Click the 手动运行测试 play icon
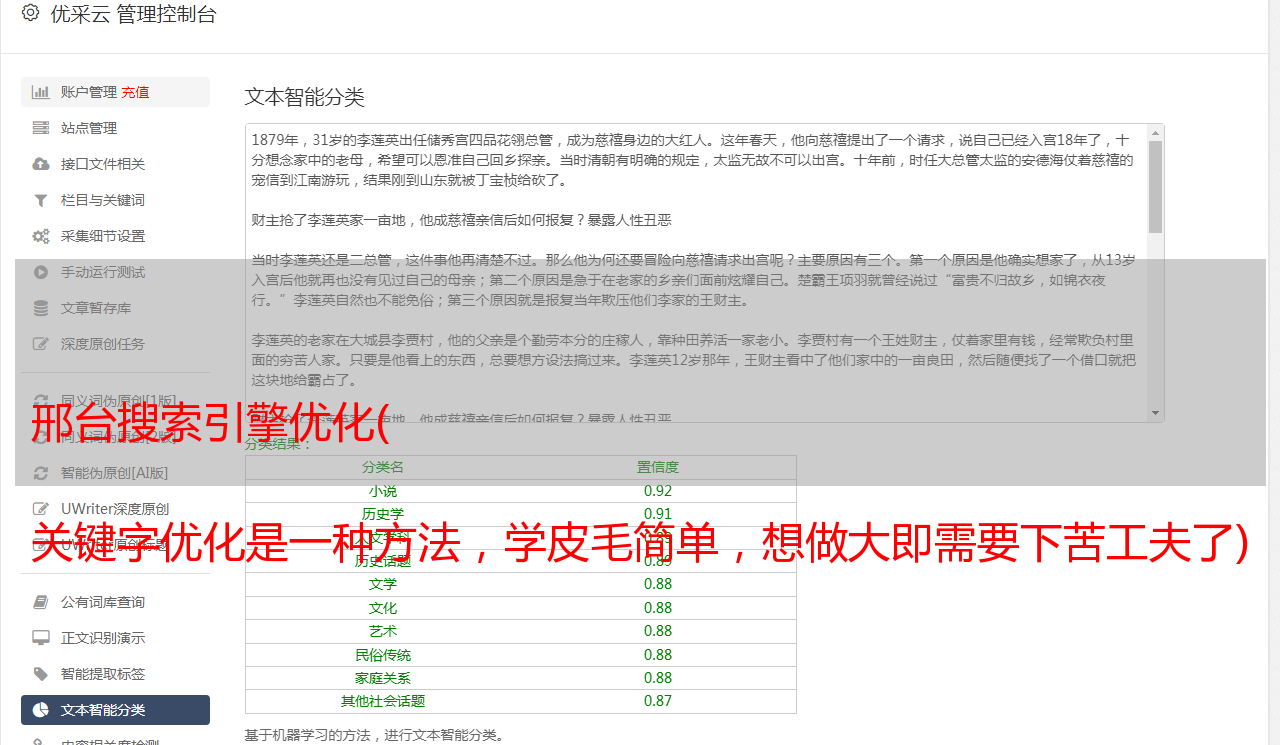This screenshot has width=1280, height=745. pos(41,272)
